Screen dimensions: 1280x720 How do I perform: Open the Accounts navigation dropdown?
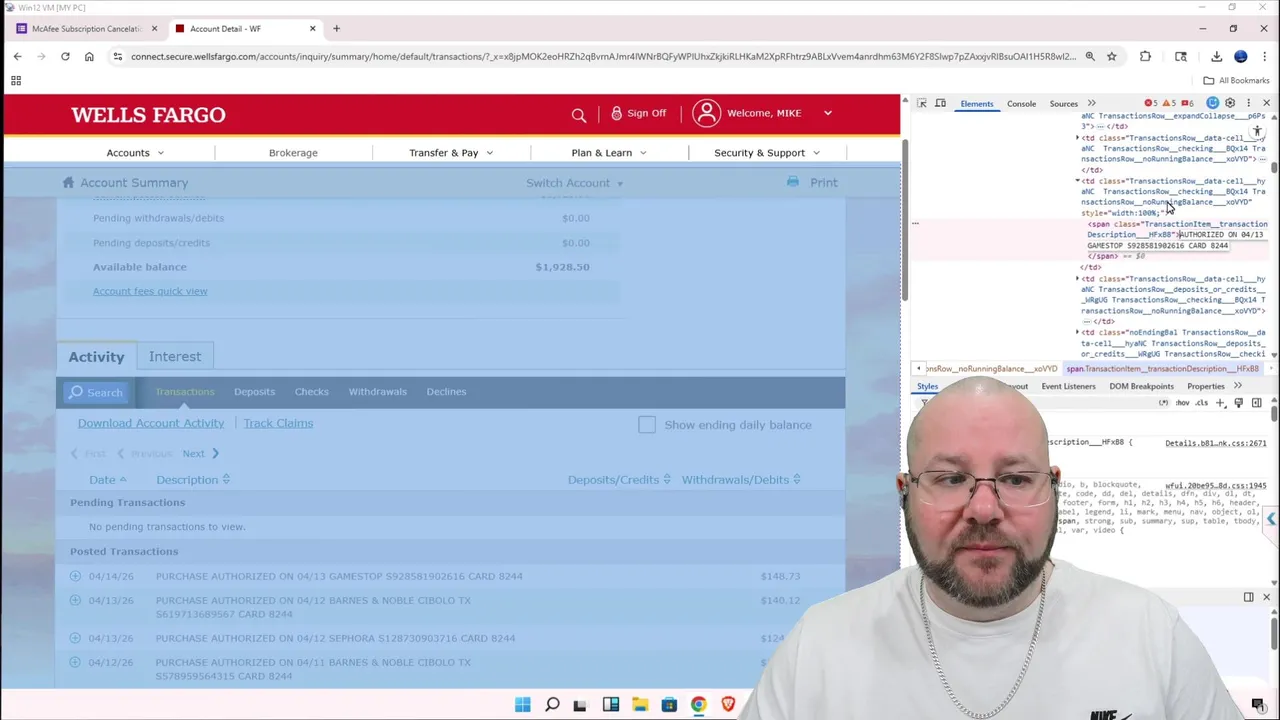(135, 153)
